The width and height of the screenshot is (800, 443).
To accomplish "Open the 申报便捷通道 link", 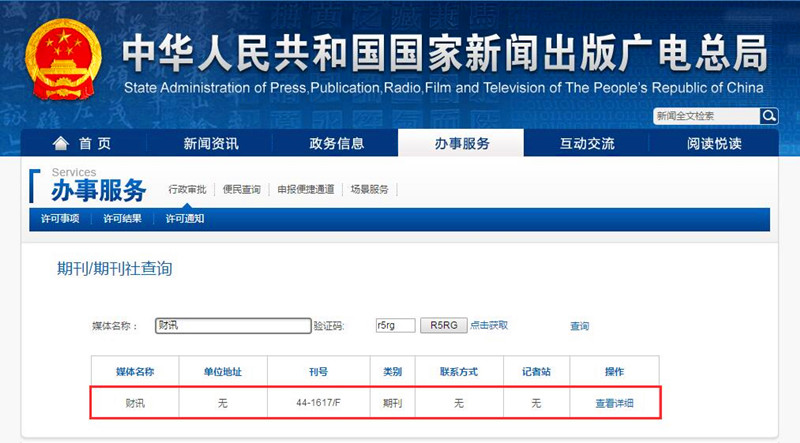I will pyautogui.click(x=306, y=189).
